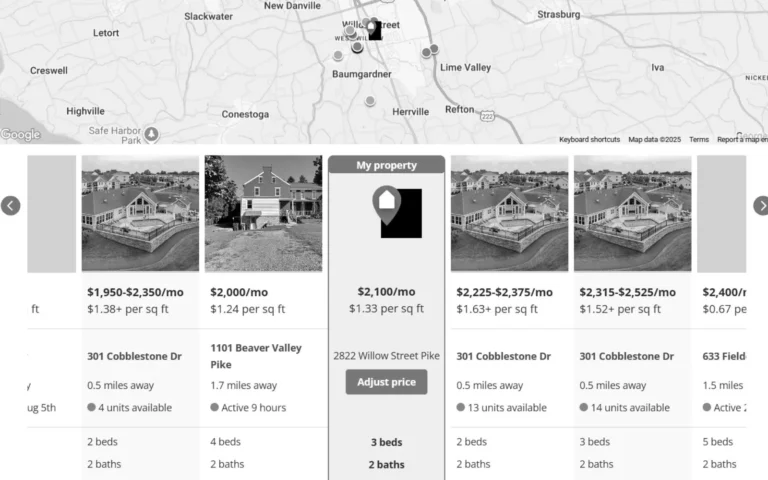Select the $1.33 per sq ft value
The height and width of the screenshot is (480, 768).
386,309
